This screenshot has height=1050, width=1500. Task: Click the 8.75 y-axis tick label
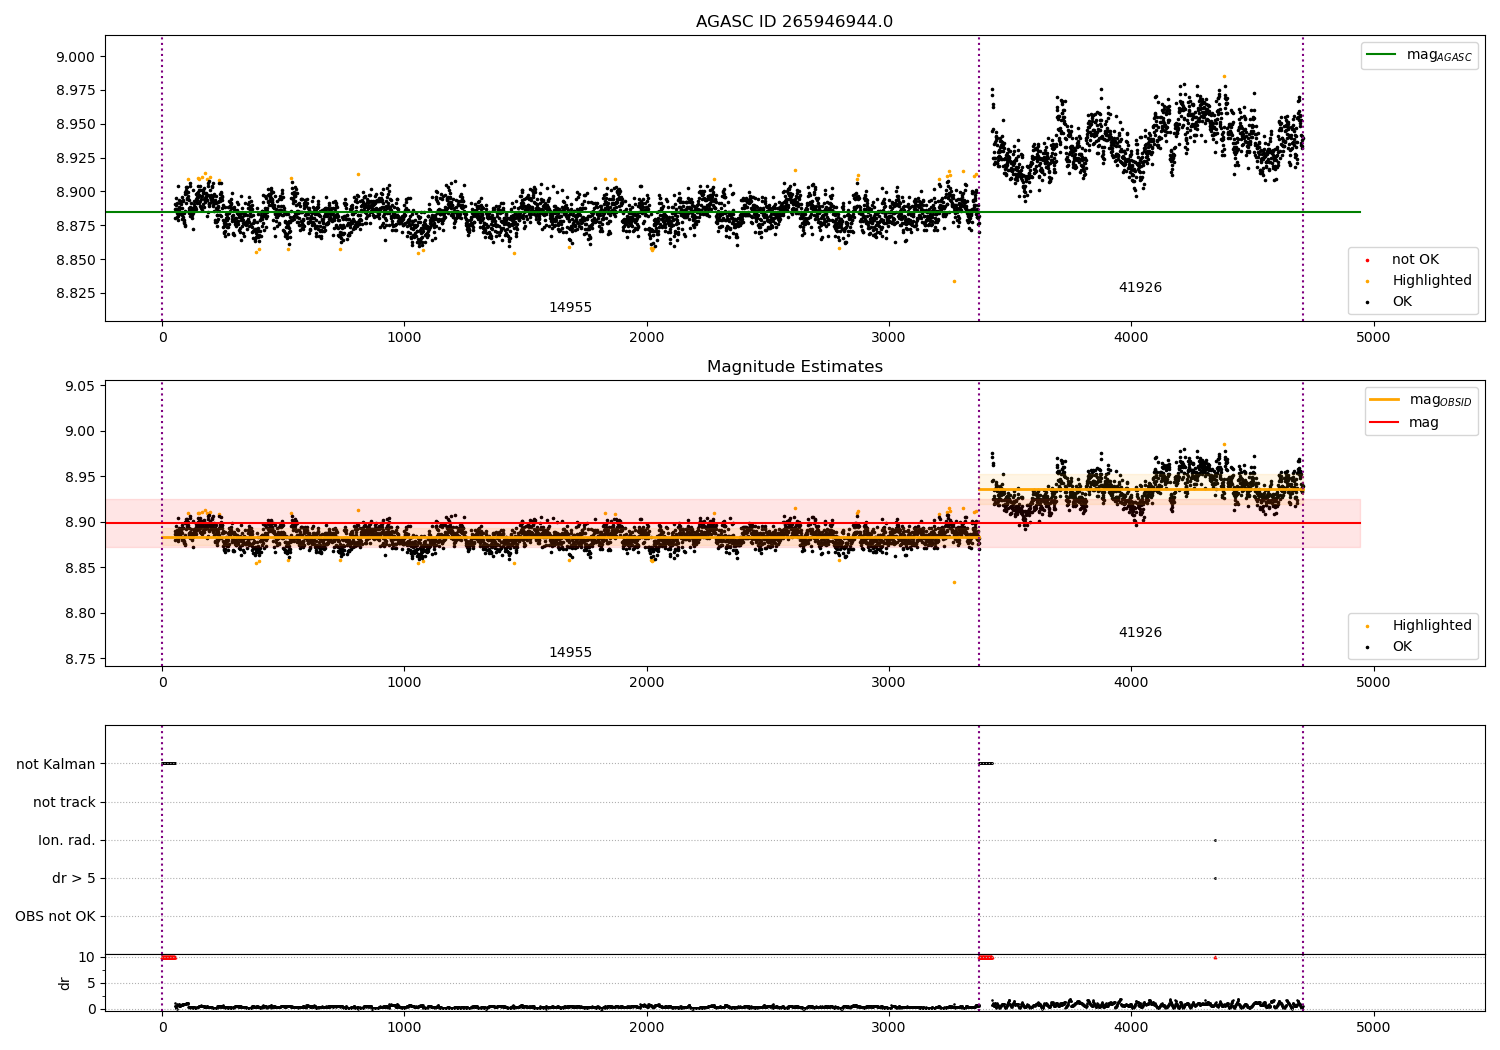click(x=79, y=659)
